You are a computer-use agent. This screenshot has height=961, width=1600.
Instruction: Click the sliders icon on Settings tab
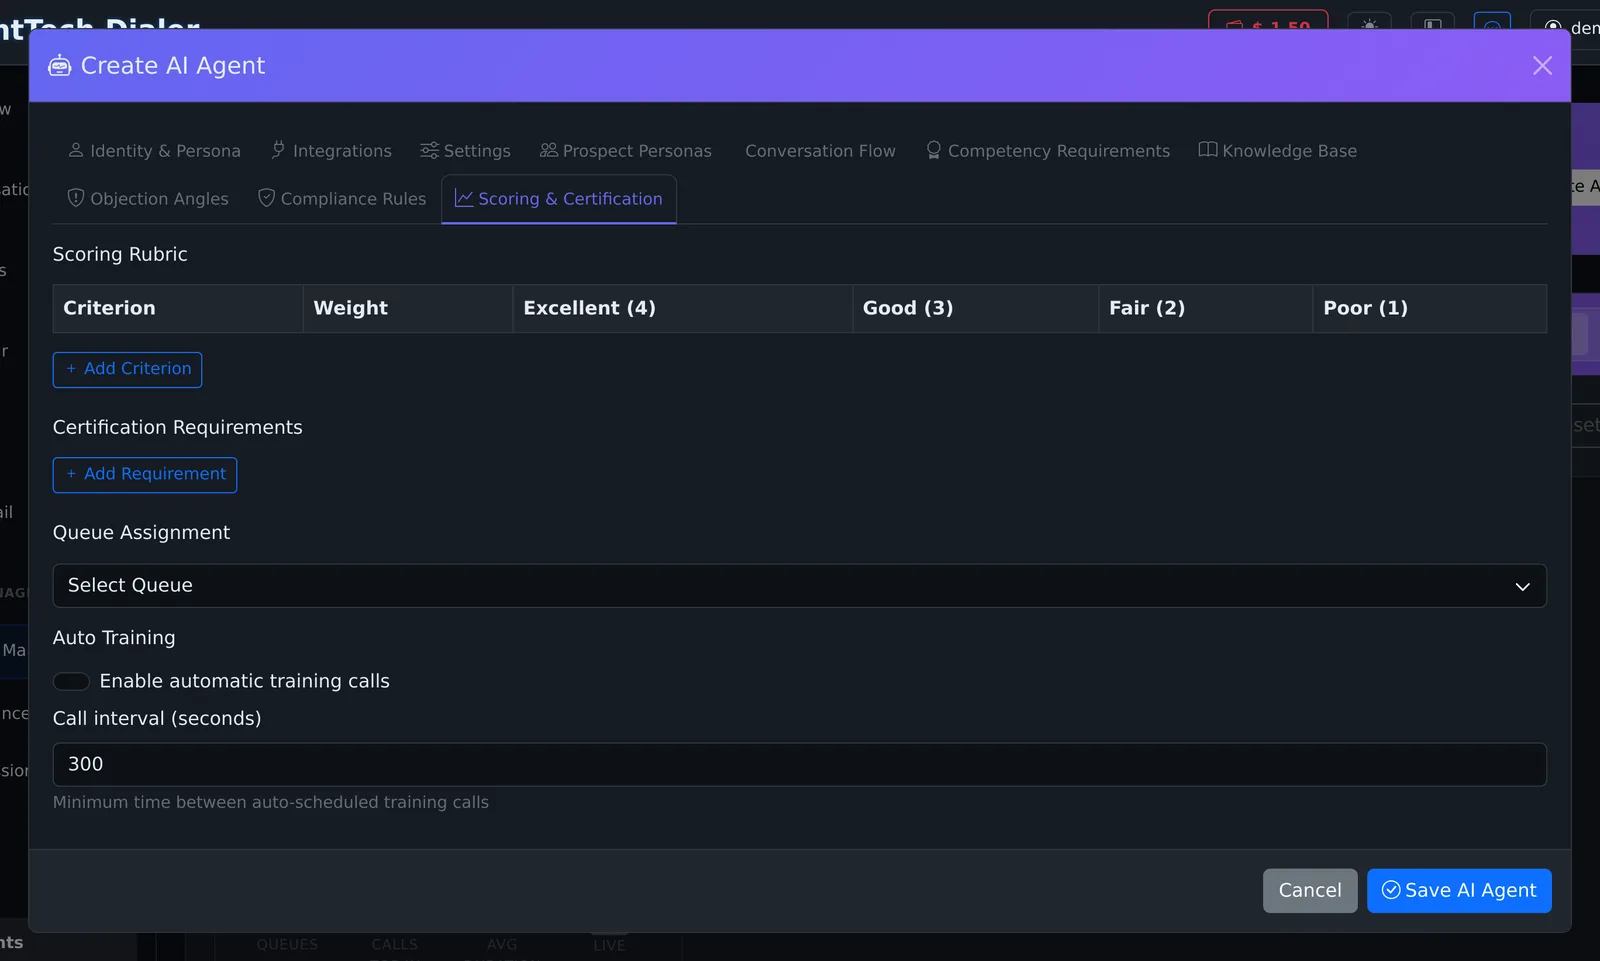click(429, 150)
